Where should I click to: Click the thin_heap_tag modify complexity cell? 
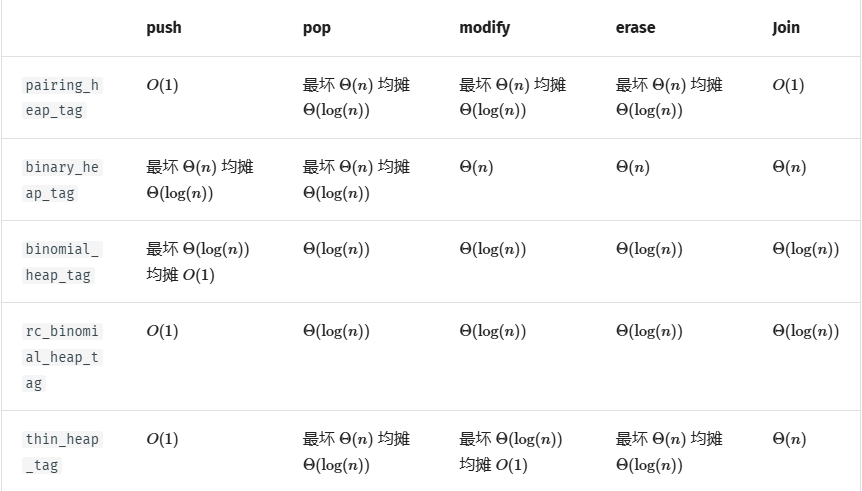[x=510, y=452]
